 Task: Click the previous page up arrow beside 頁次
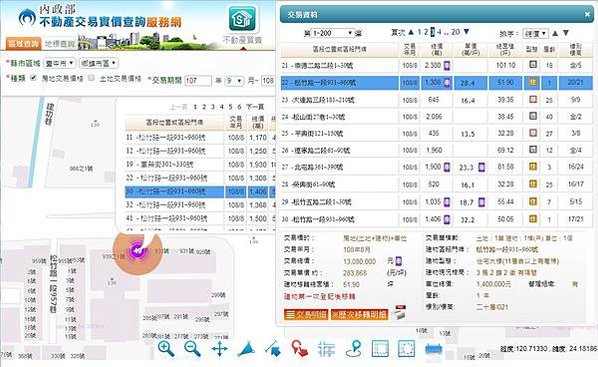411,32
